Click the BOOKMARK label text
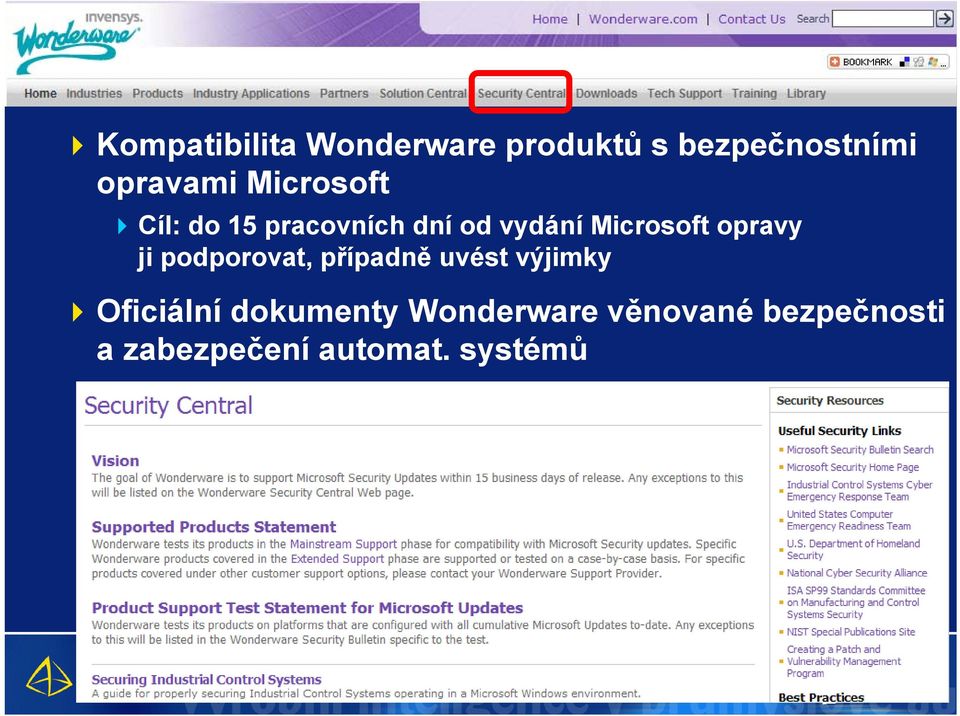Image resolution: width=960 pixels, height=716 pixels. pyautogui.click(x=867, y=62)
